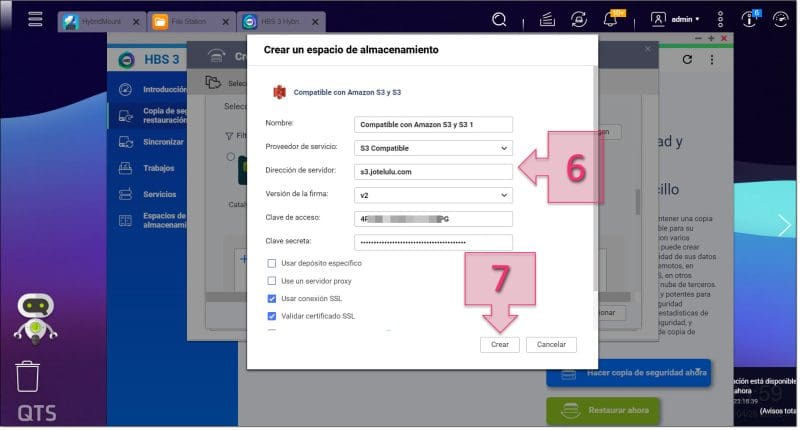Click the Introducción sidebar icon
This screenshot has width=800, height=430.
126,89
